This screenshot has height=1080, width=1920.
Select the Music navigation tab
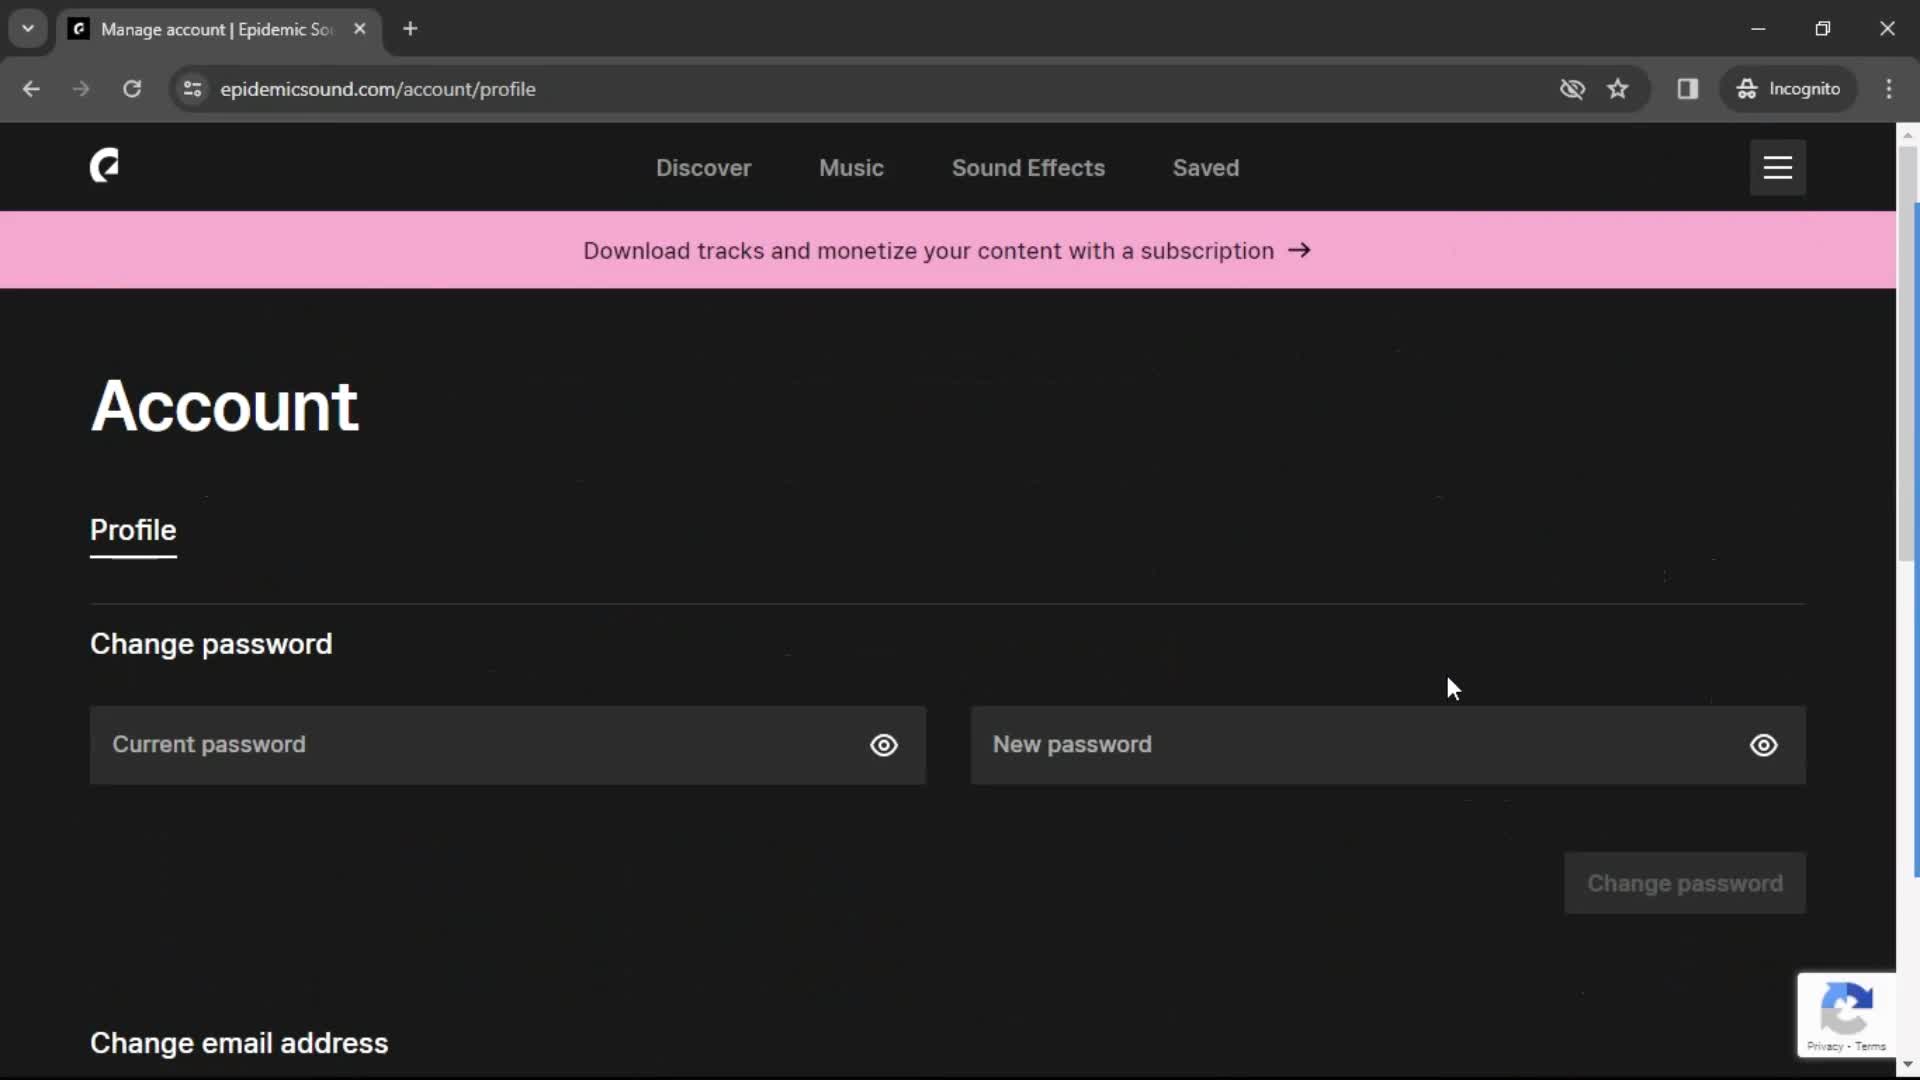[851, 167]
